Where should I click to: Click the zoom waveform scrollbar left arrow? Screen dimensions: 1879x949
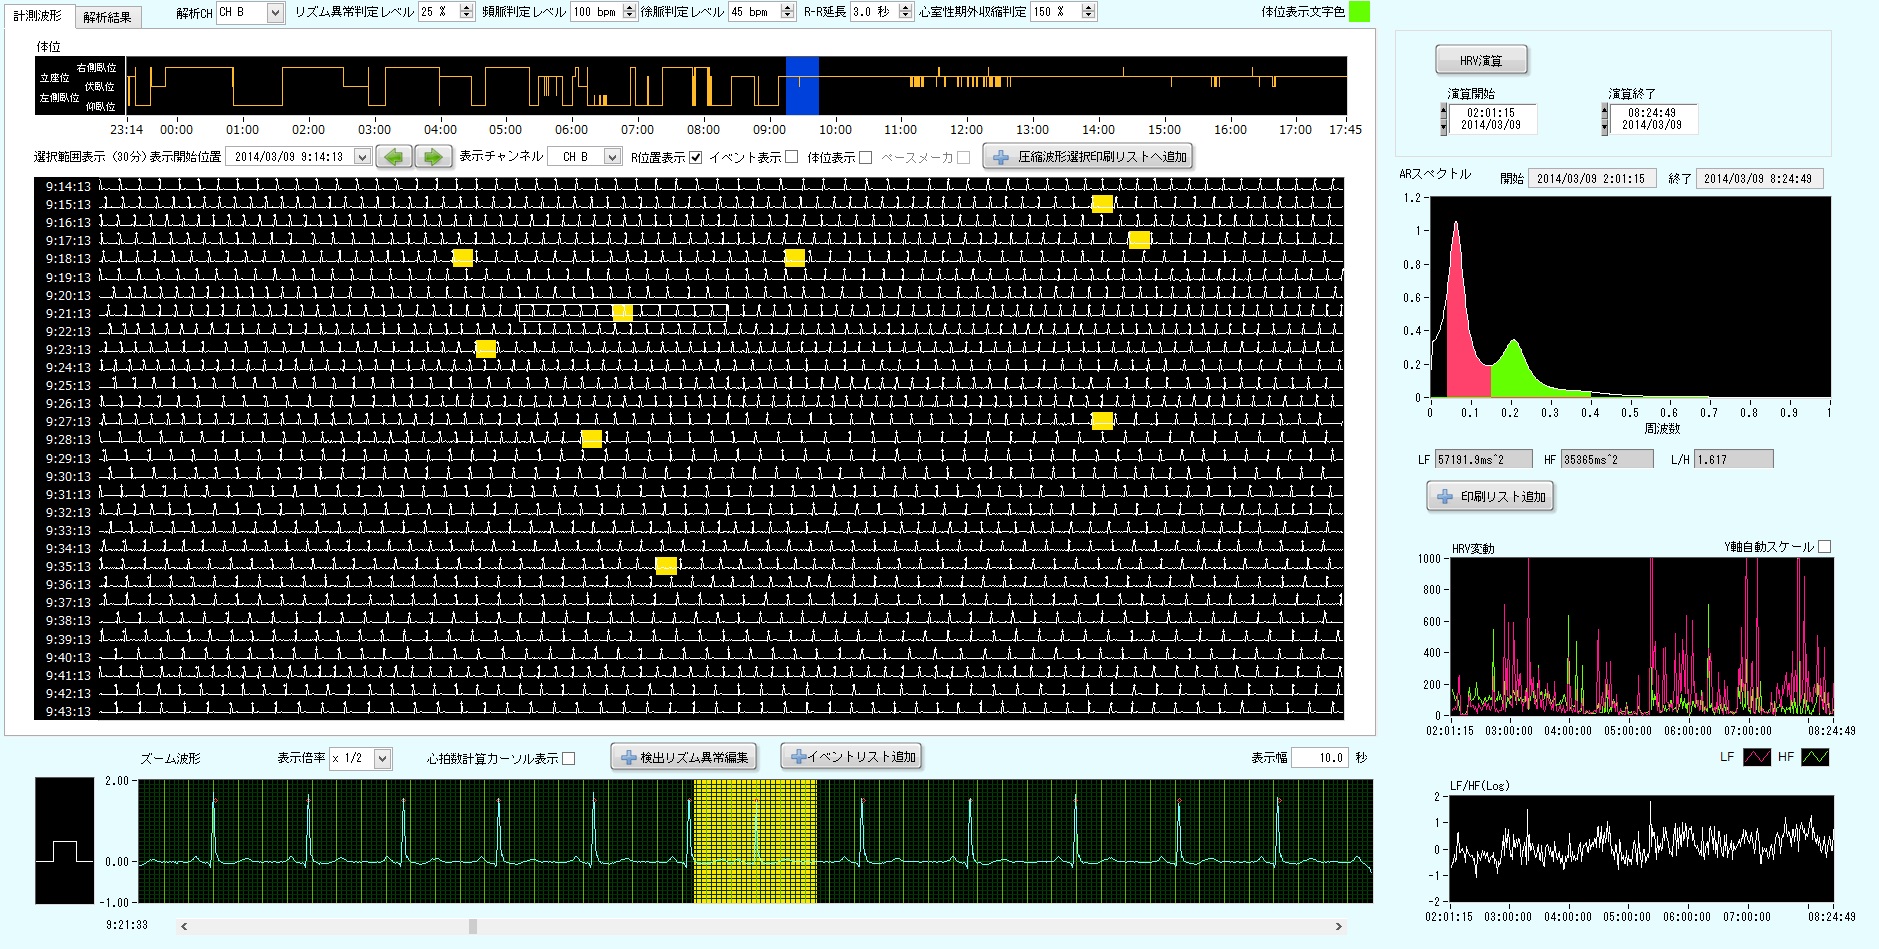point(184,926)
